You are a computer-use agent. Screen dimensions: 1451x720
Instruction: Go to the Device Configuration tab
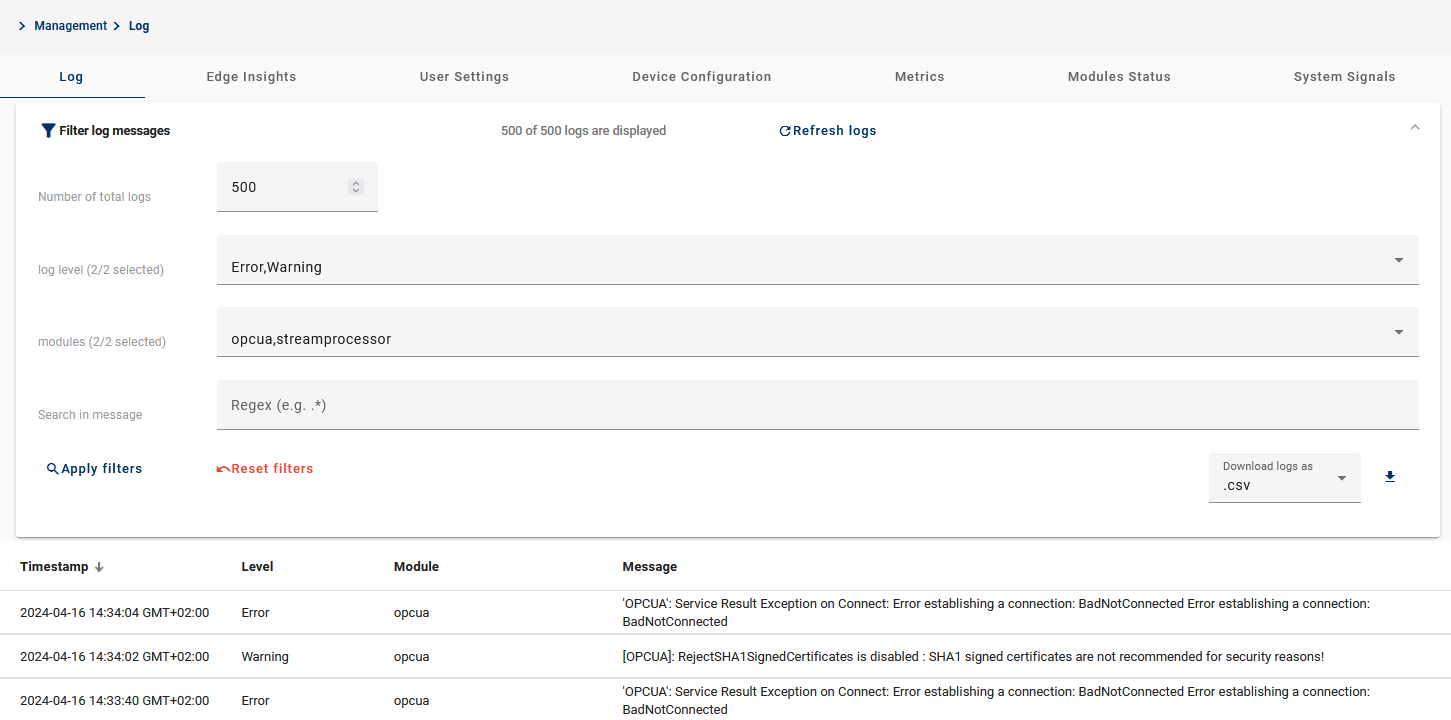coord(701,77)
